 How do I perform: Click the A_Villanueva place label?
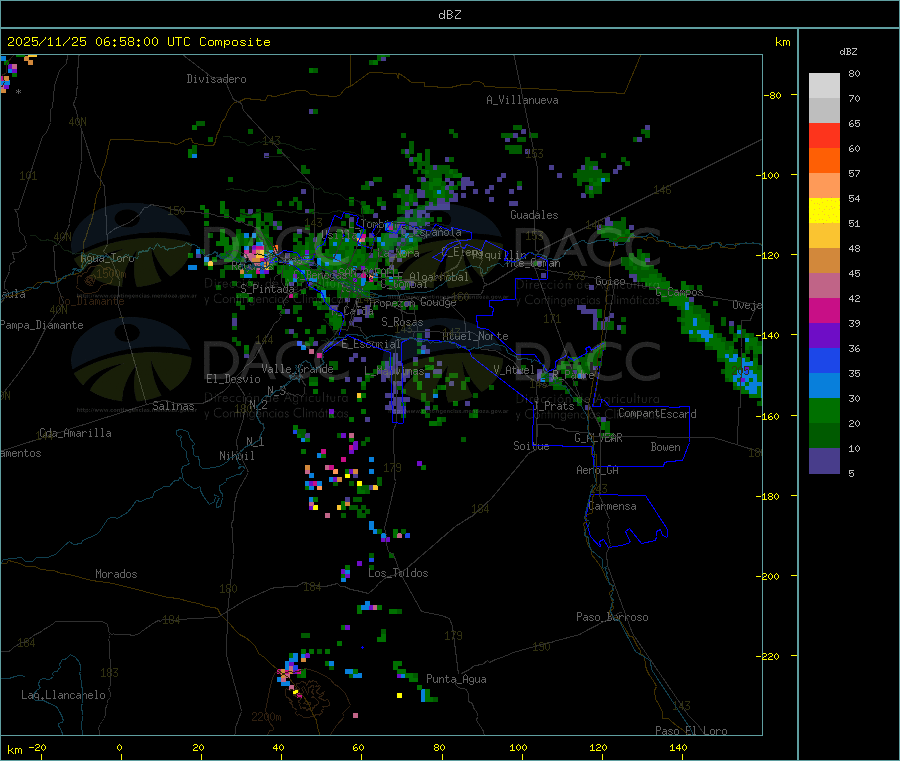[x=522, y=100]
